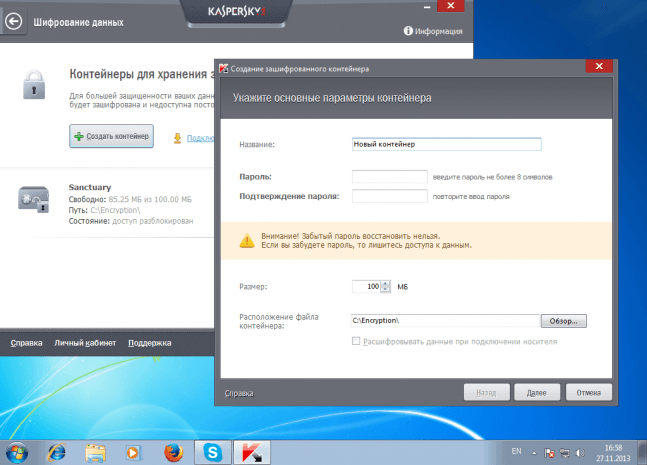Open the Windows Start menu
This screenshot has height=465, width=647.
pyautogui.click(x=17, y=453)
